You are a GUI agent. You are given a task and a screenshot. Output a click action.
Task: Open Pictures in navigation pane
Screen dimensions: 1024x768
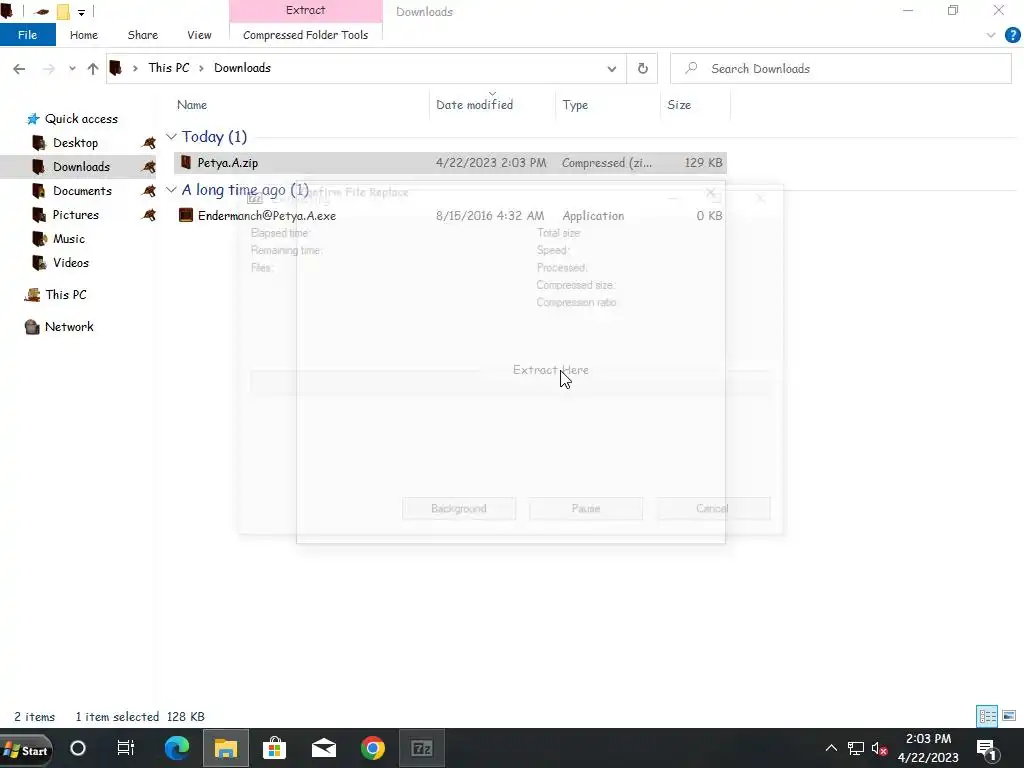coord(76,215)
